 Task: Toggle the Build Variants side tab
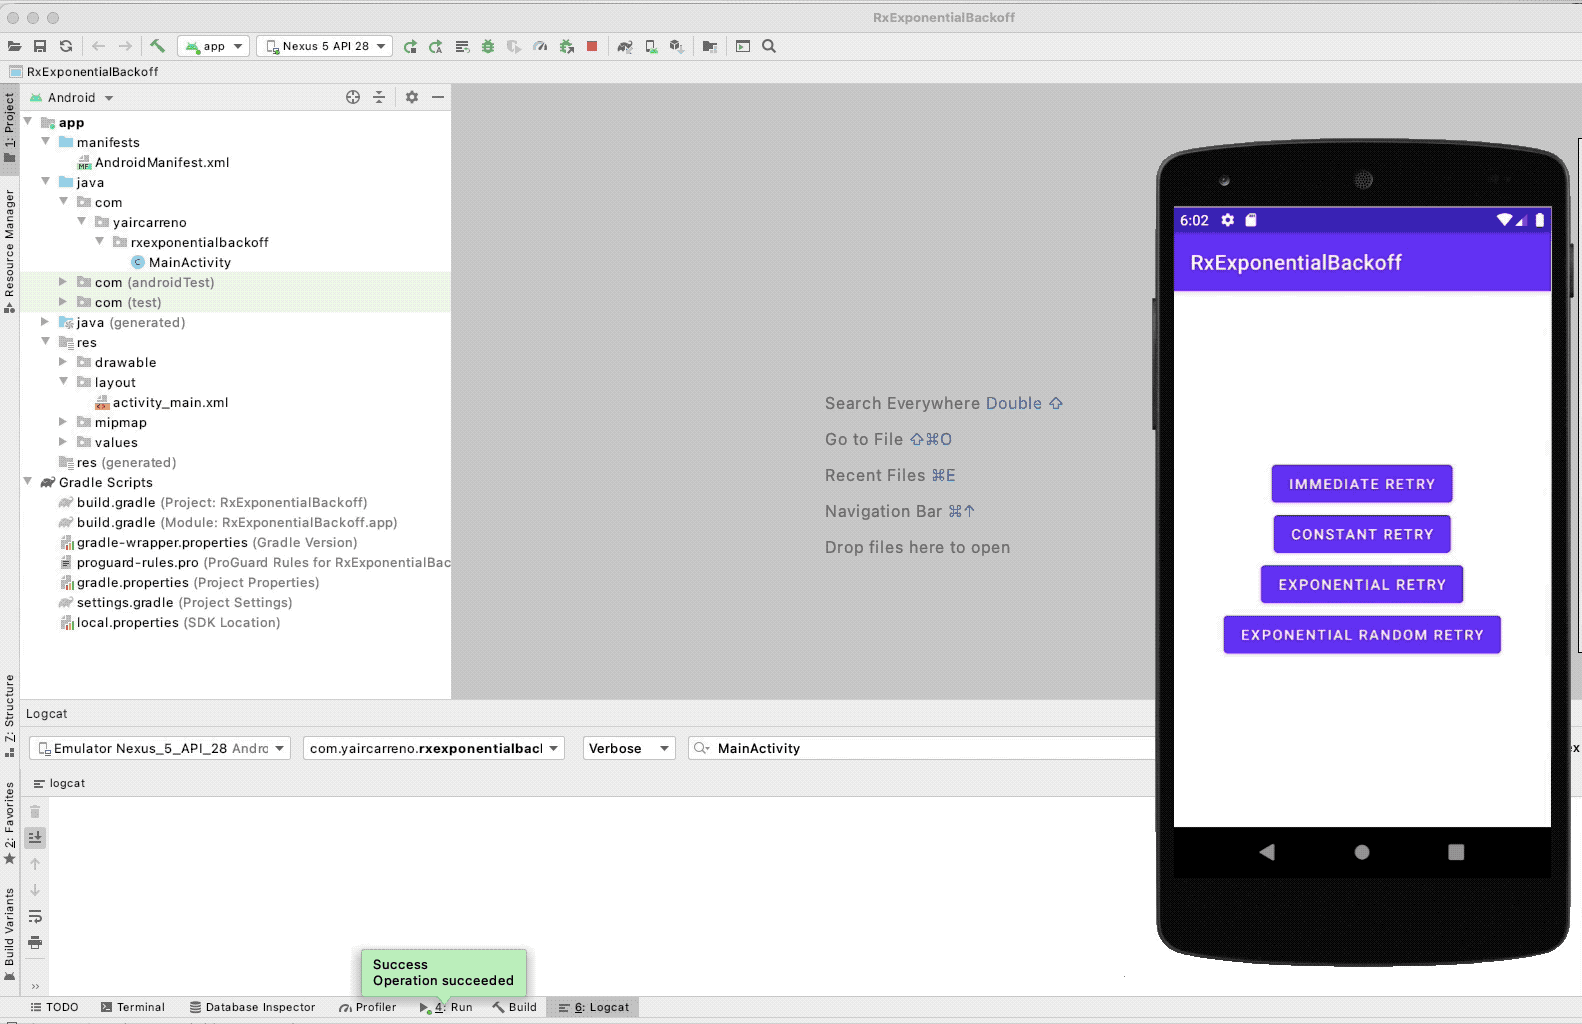(10, 935)
